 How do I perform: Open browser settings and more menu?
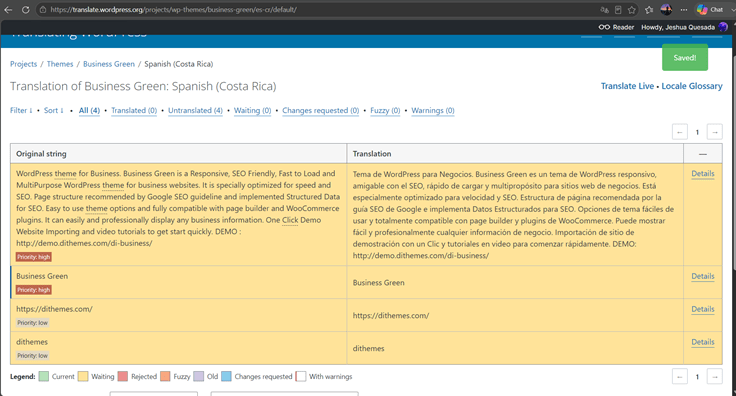(684, 9)
